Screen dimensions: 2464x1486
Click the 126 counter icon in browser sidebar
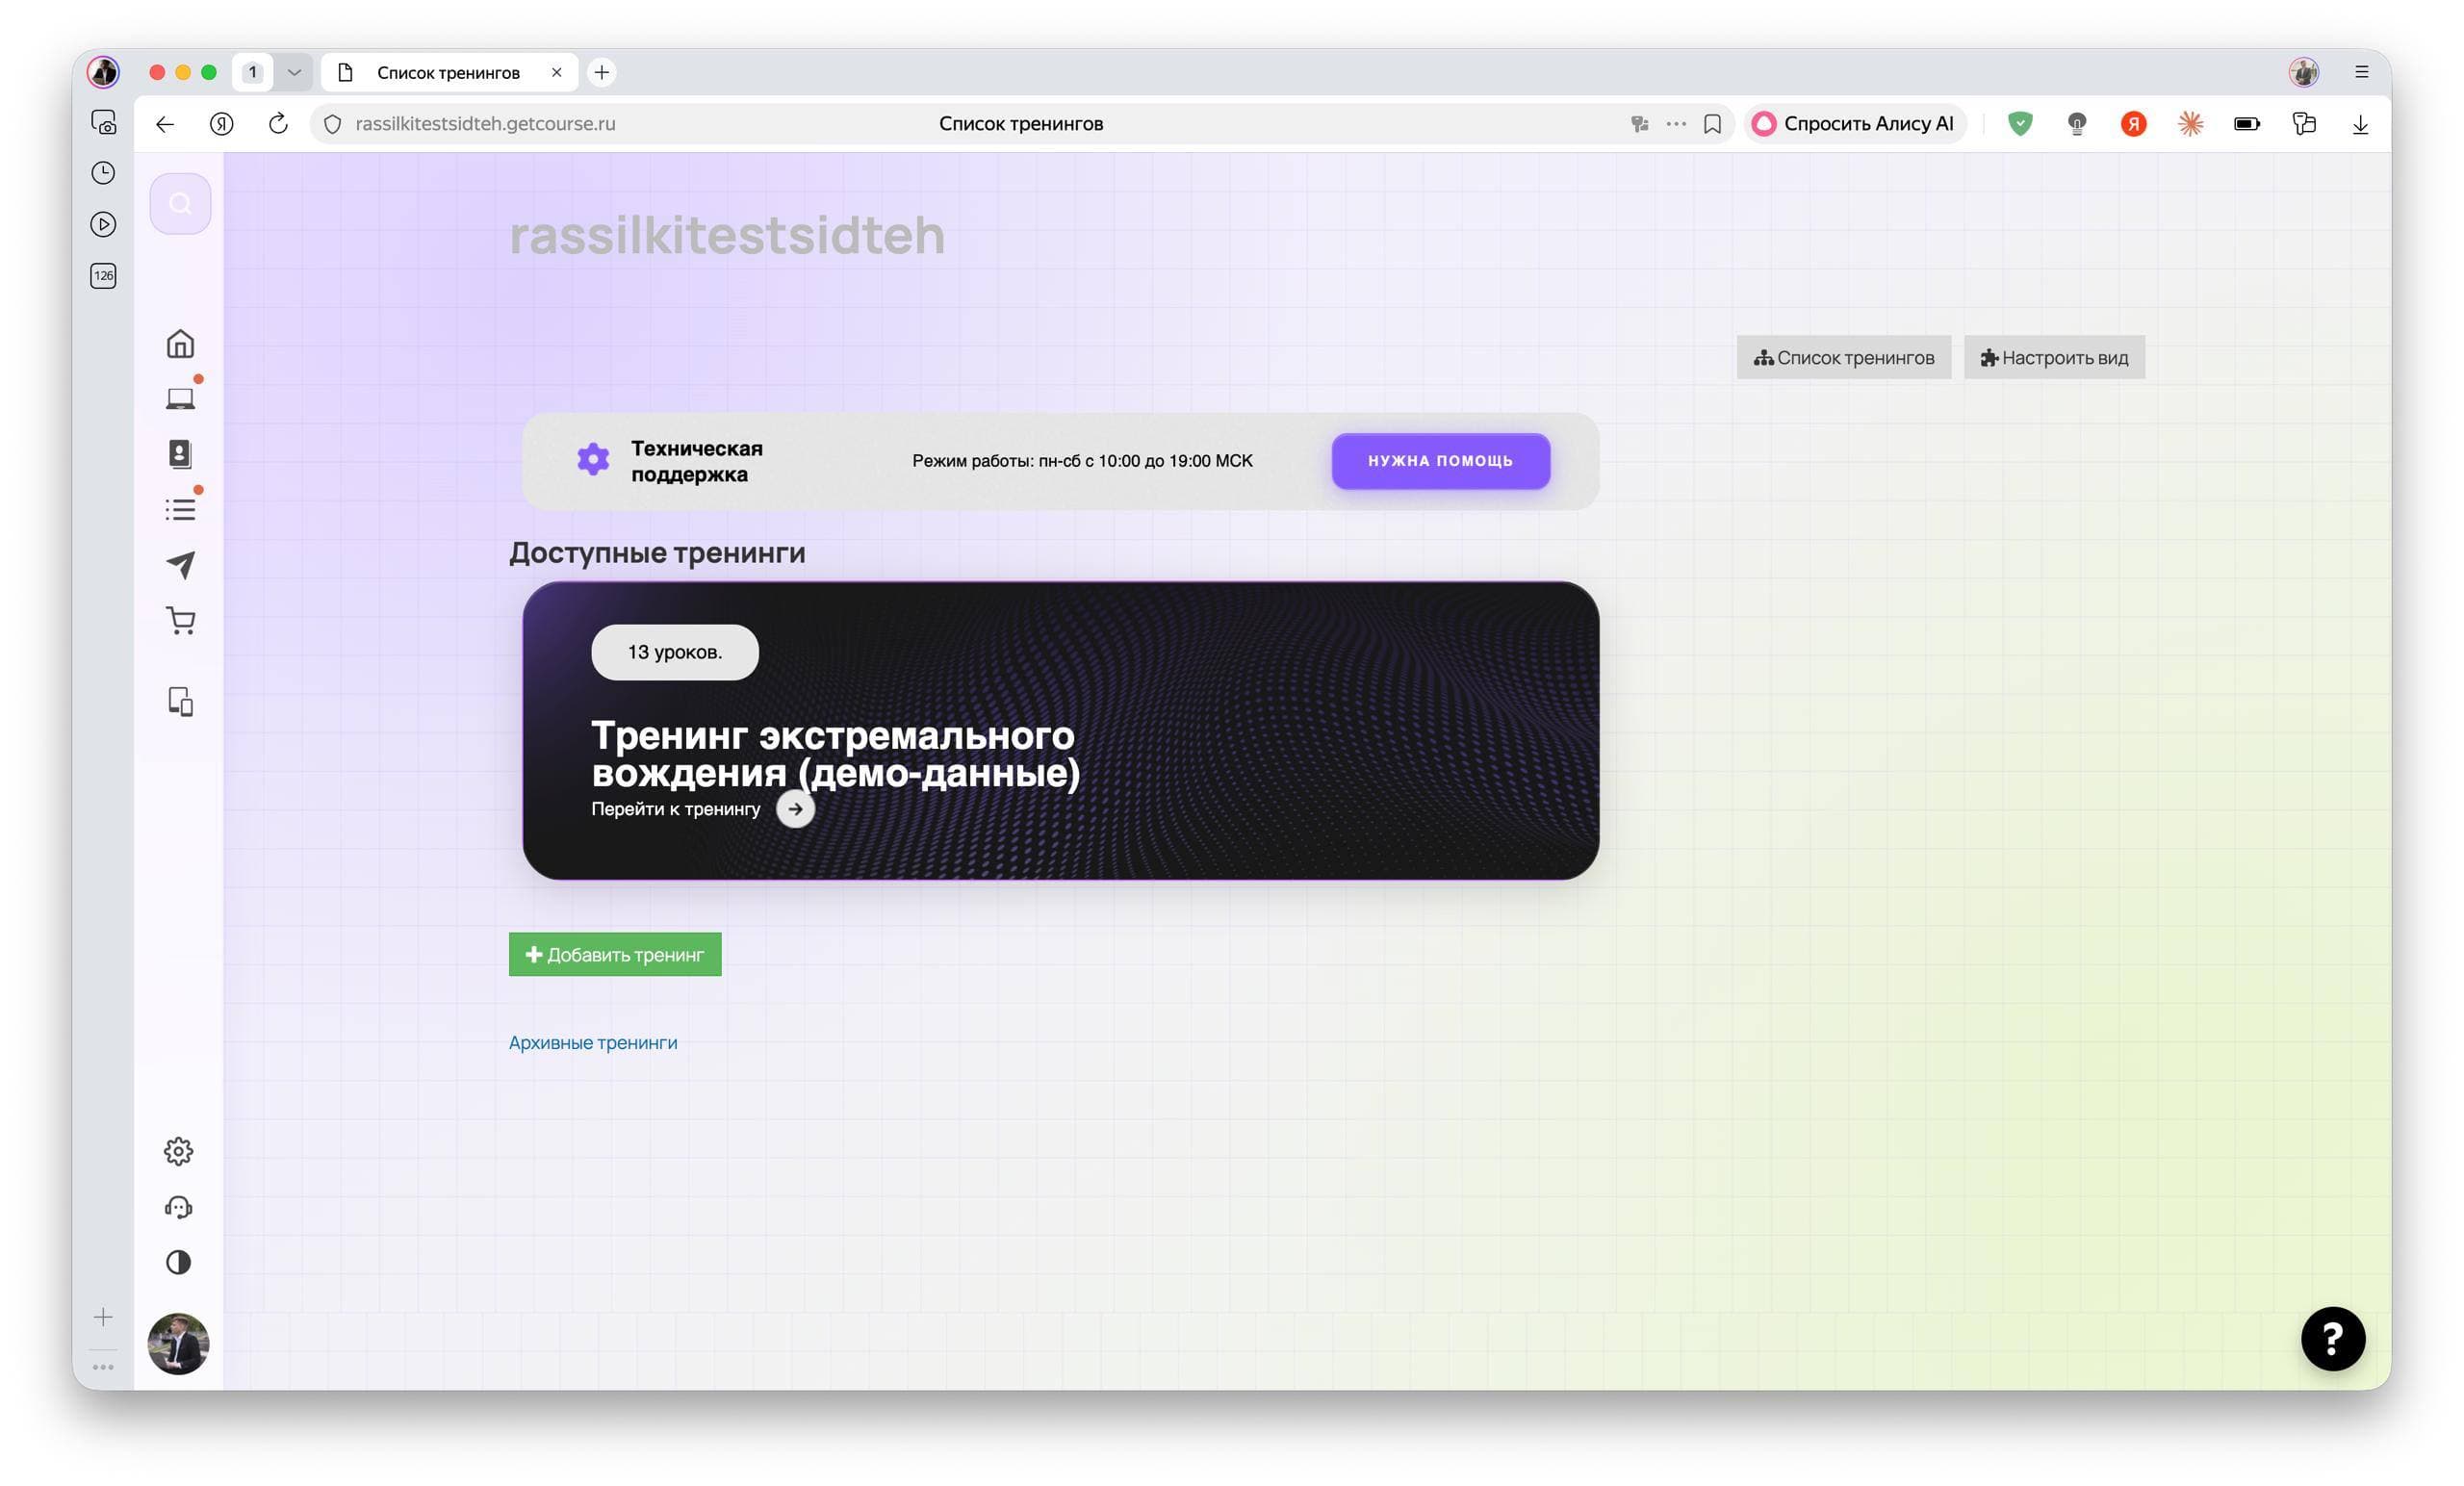pos(103,276)
